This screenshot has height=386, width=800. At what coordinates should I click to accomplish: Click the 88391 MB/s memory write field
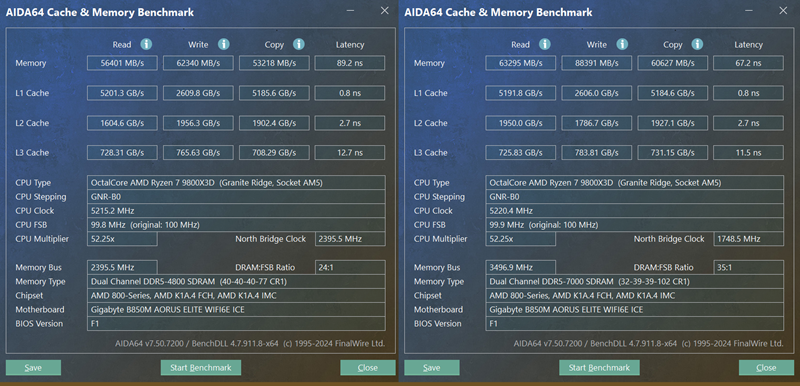[x=596, y=63]
